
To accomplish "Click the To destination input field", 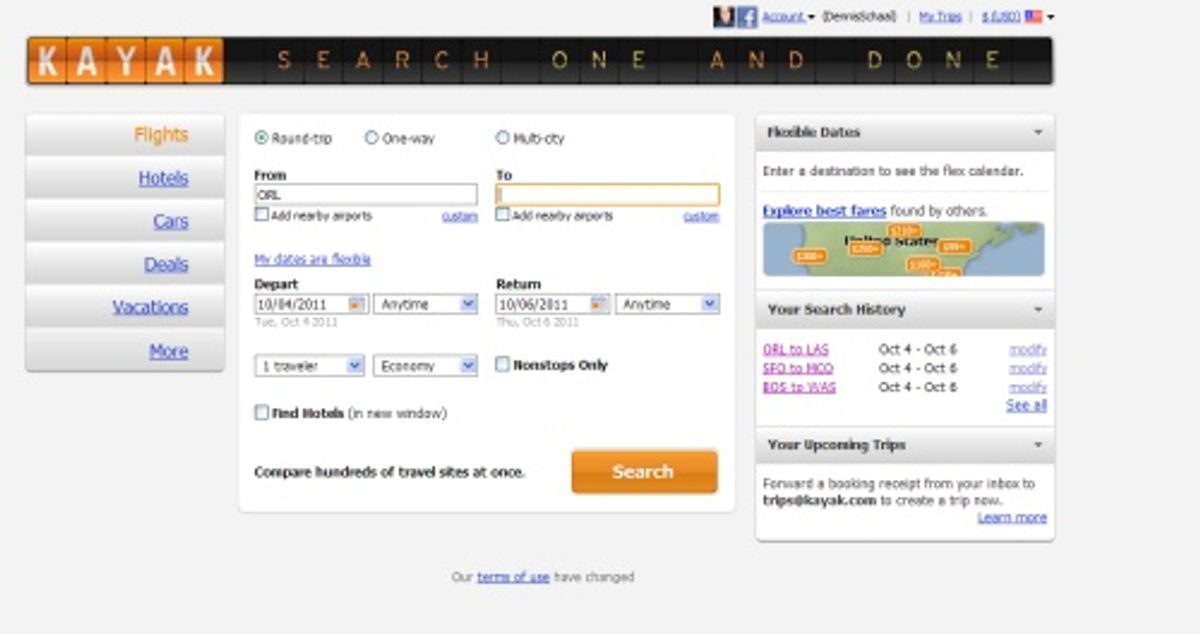I will point(606,194).
